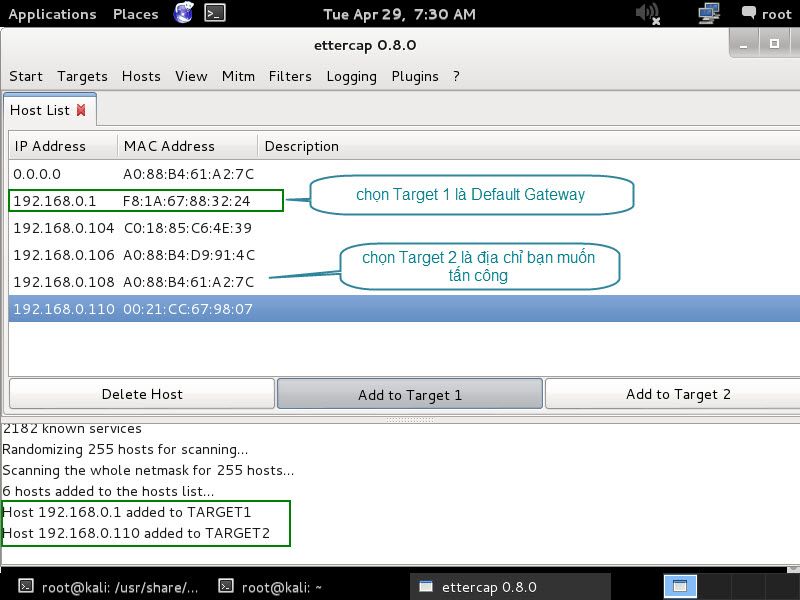The image size is (800, 600).
Task: Click the Add to Target 1 button
Action: point(410,394)
